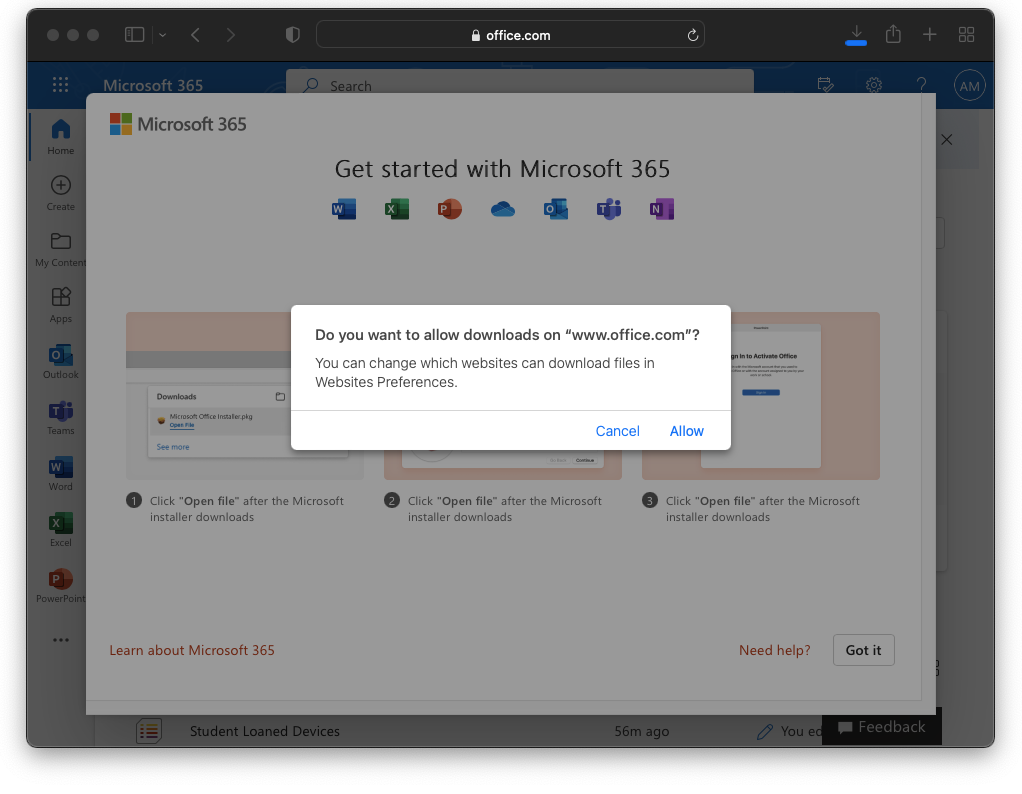Click Cancel in the downloads dialog
Screen dimensions: 1022x794
(x=617, y=431)
